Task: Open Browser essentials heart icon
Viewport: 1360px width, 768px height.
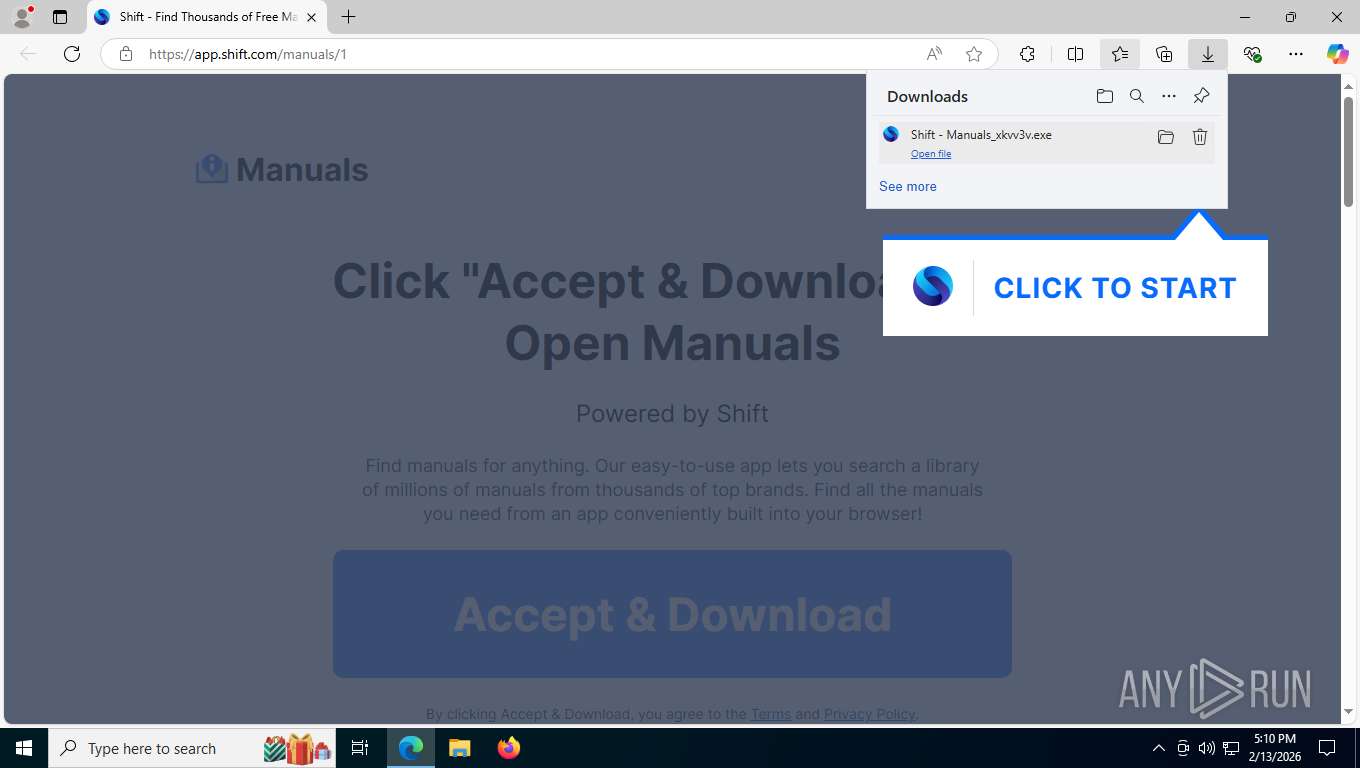Action: (1252, 54)
